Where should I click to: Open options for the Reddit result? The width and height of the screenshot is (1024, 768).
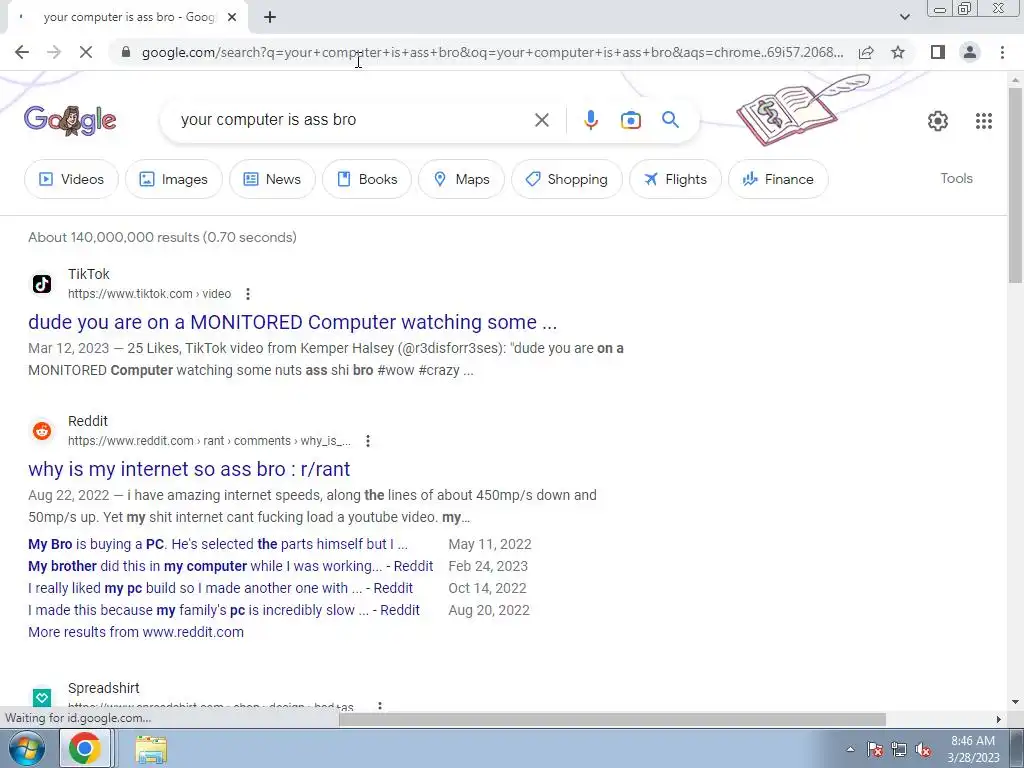368,441
